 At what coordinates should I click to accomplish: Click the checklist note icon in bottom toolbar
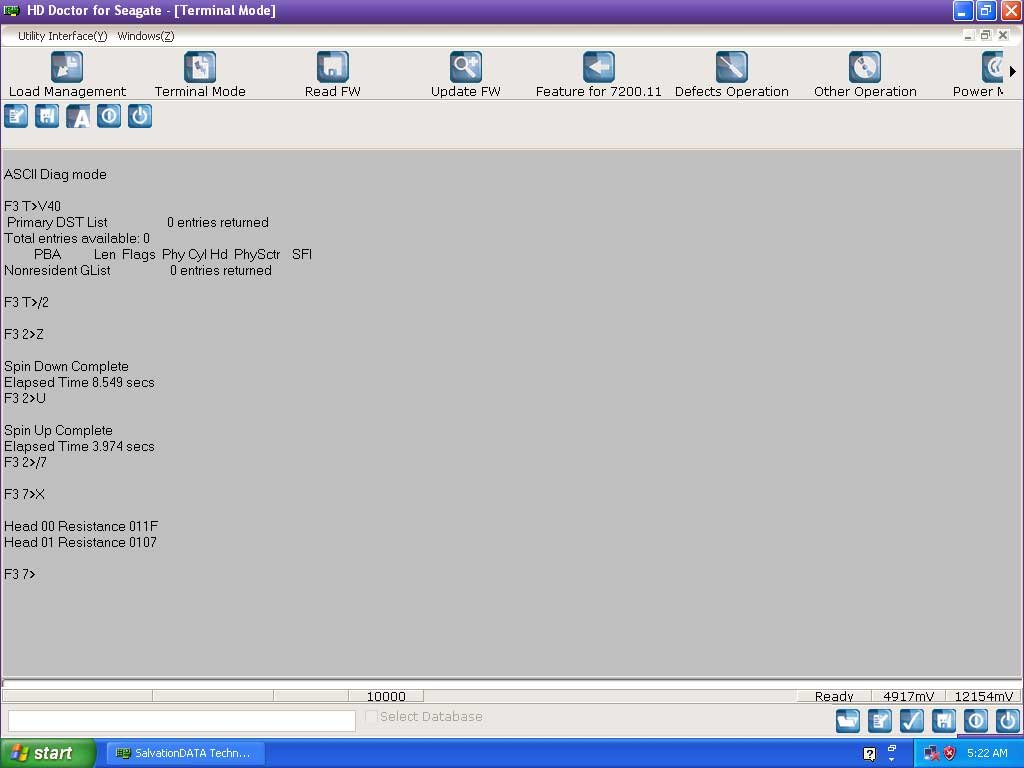880,721
